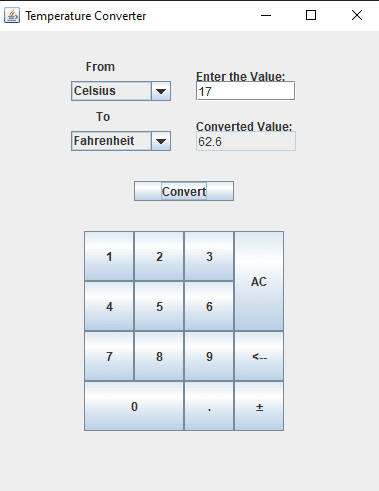The height and width of the screenshot is (491, 379).
Task: Tap keypad digit 9
Action: pos(209,356)
